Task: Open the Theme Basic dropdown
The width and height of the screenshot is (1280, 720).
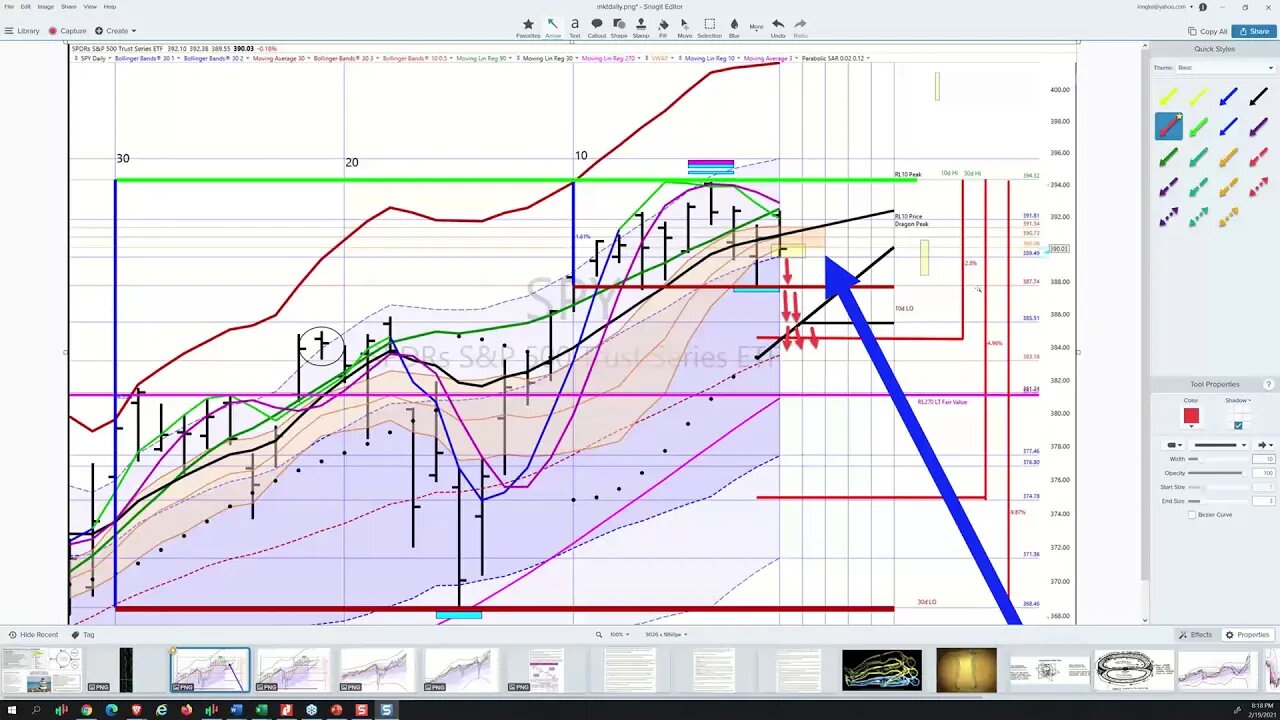Action: coord(1226,68)
